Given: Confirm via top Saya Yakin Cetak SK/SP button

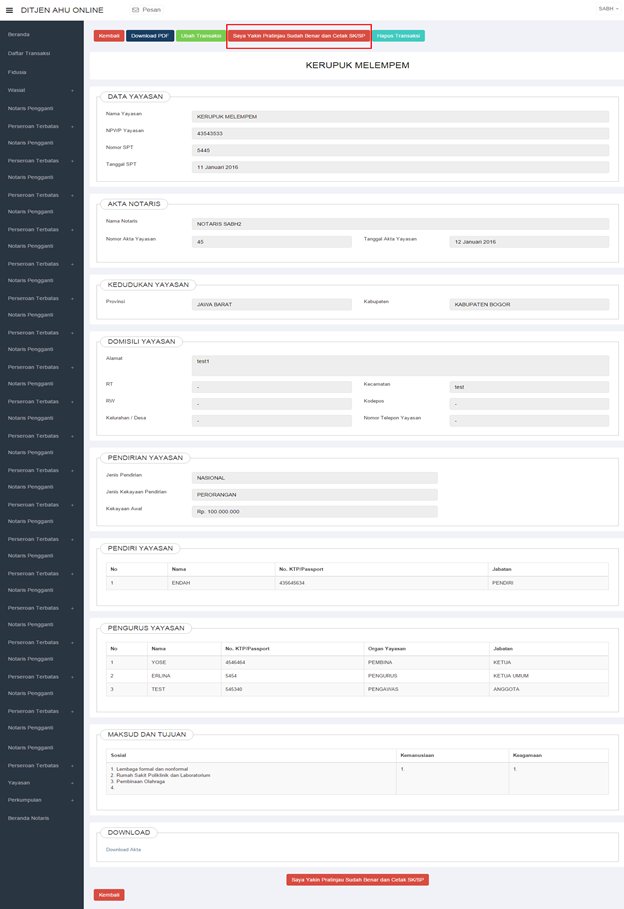Looking at the screenshot, I should tap(299, 36).
